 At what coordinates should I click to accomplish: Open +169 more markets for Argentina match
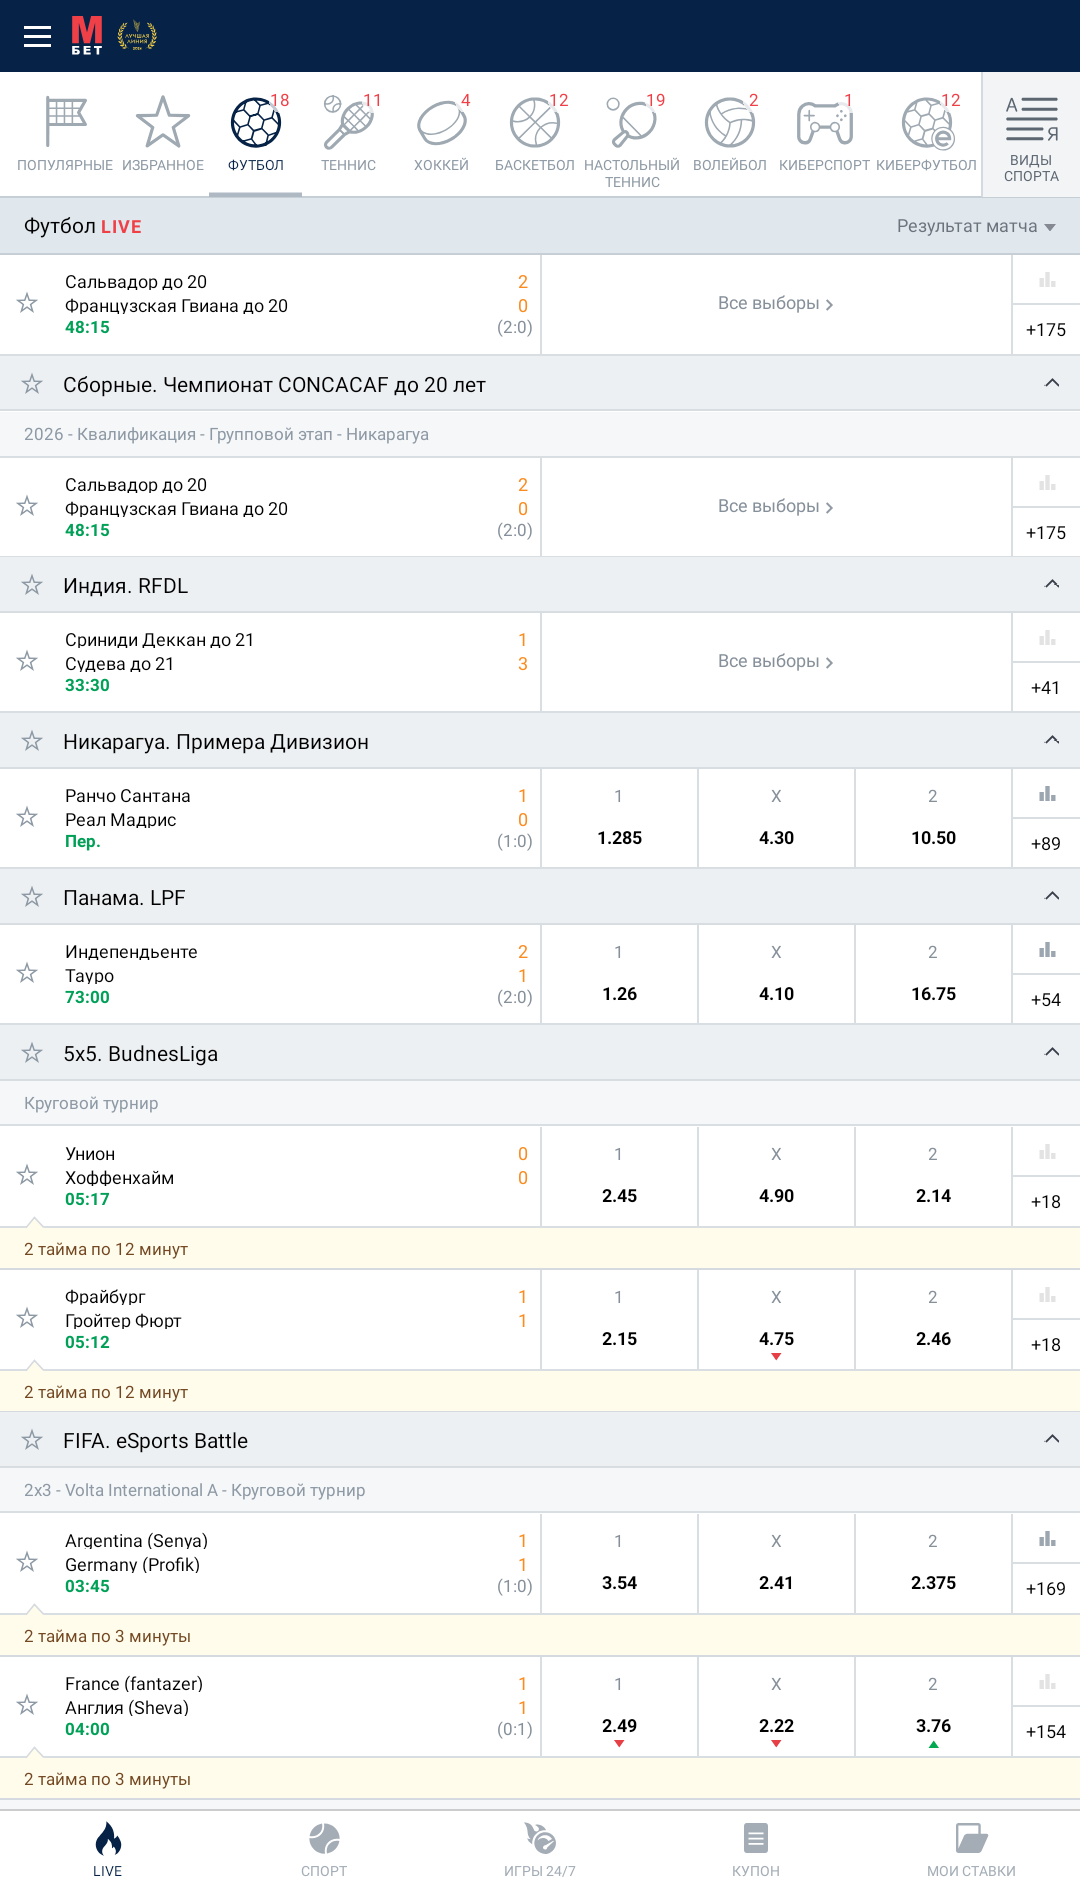tap(1045, 1589)
